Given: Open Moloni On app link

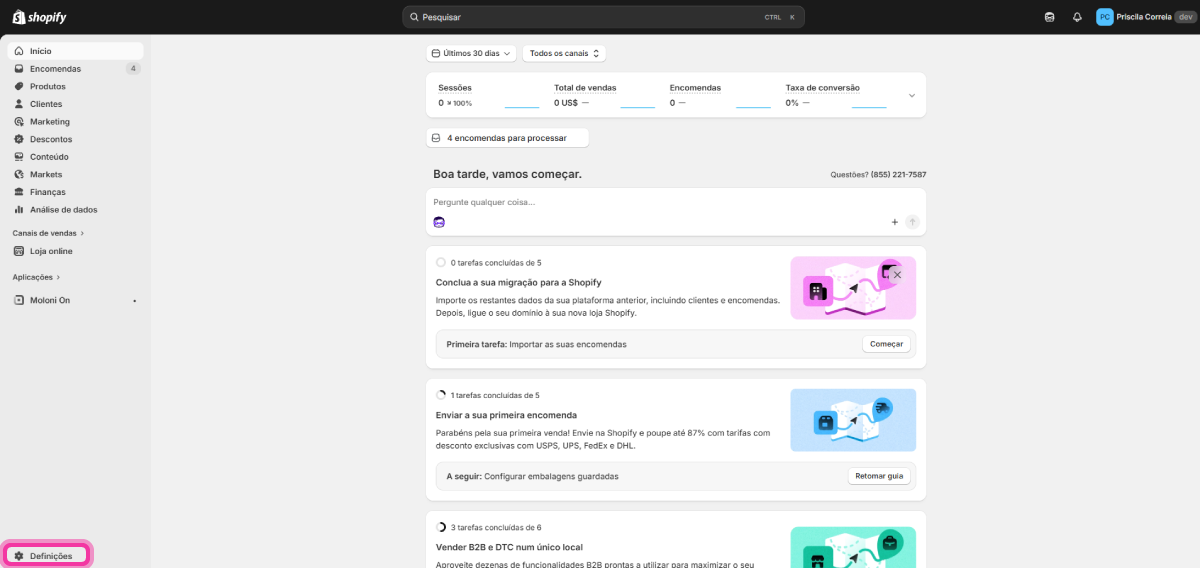Looking at the screenshot, I should click(x=75, y=300).
